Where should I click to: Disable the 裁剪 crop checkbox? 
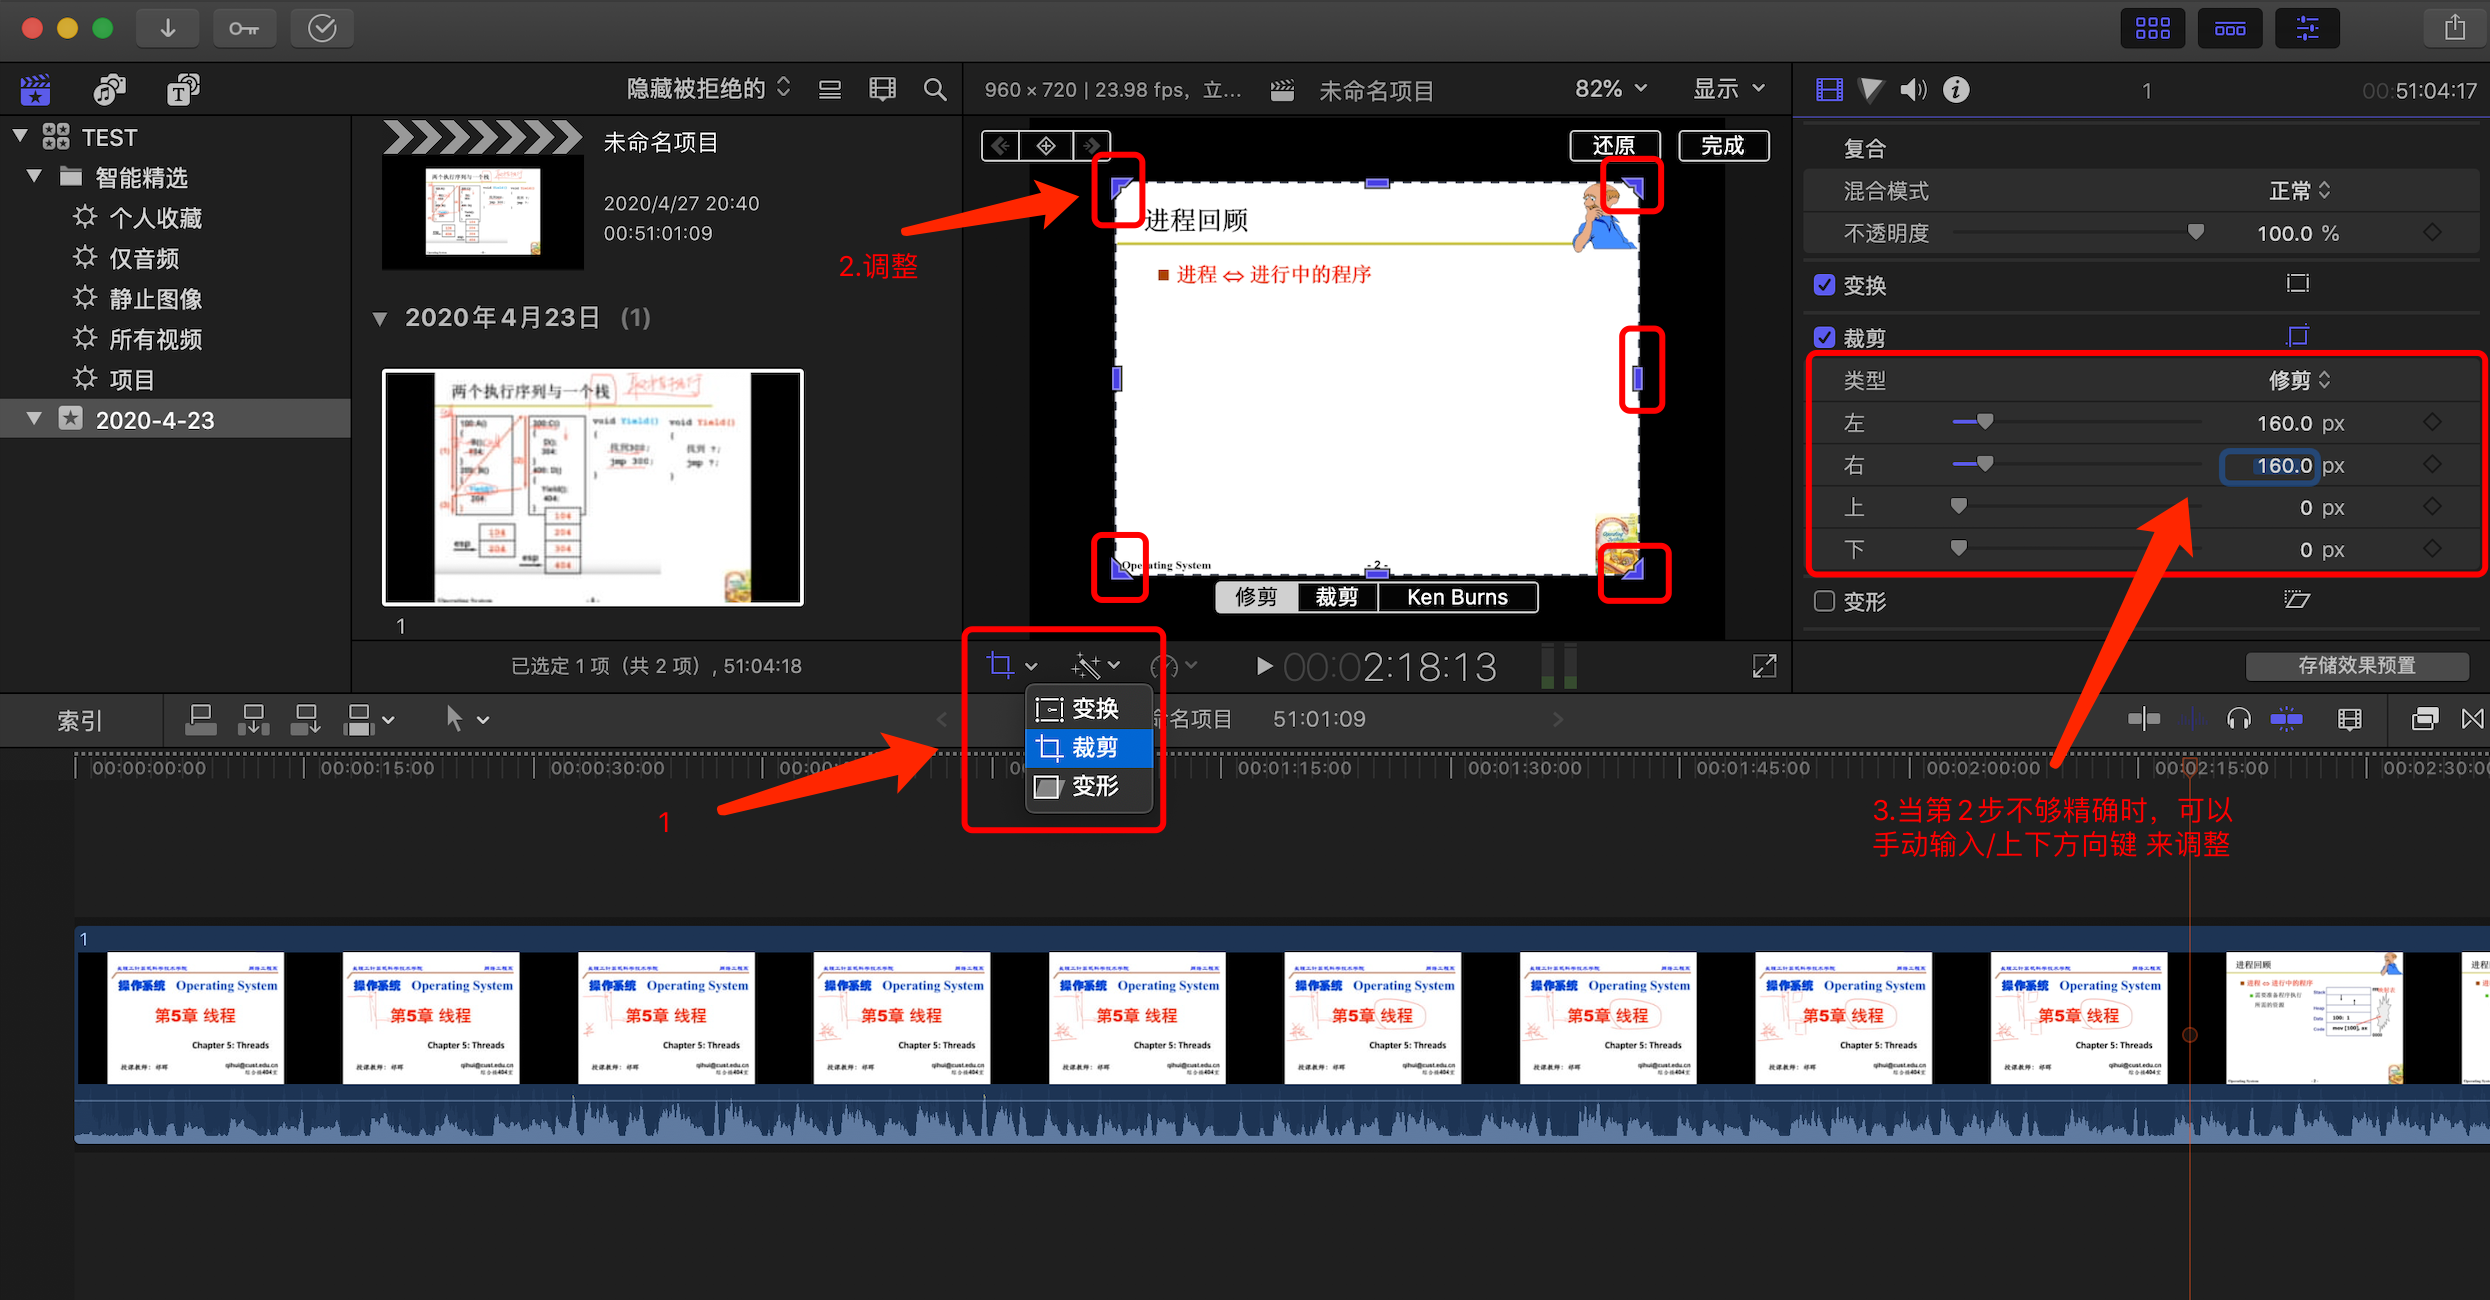(x=1824, y=337)
